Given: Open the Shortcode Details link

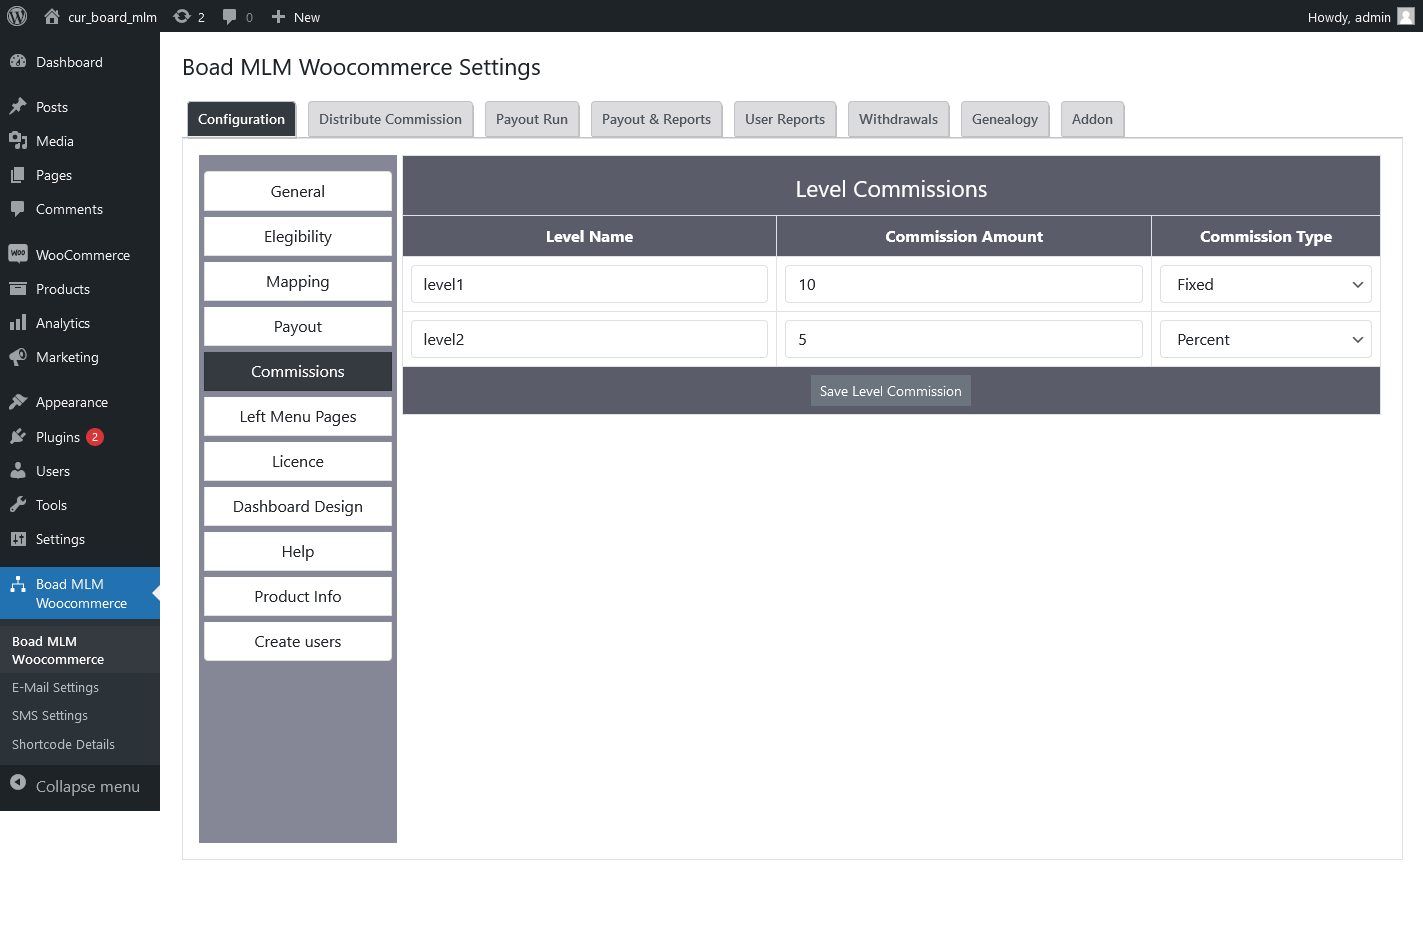Looking at the screenshot, I should tap(63, 744).
